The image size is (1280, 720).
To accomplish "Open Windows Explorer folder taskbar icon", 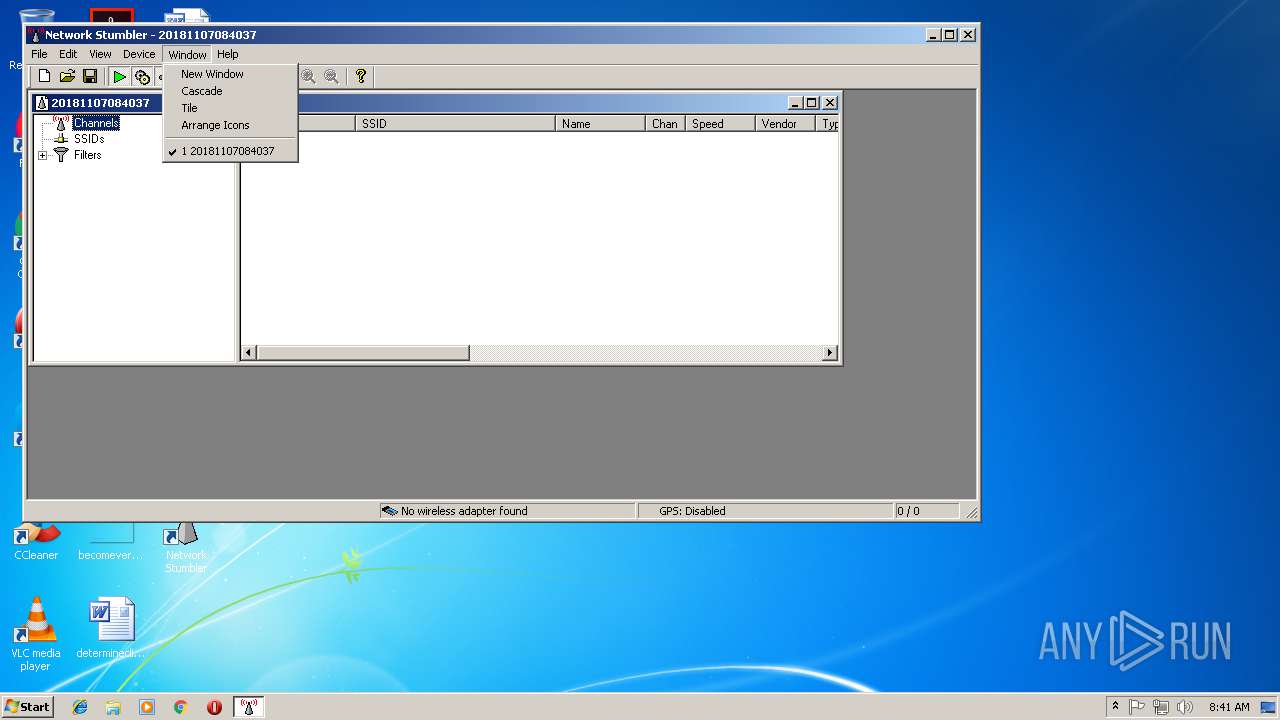I will (x=113, y=707).
